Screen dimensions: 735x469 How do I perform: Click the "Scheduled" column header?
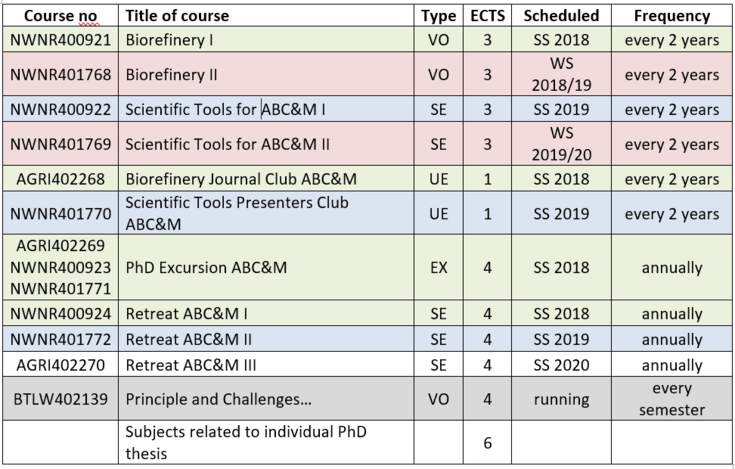(561, 16)
